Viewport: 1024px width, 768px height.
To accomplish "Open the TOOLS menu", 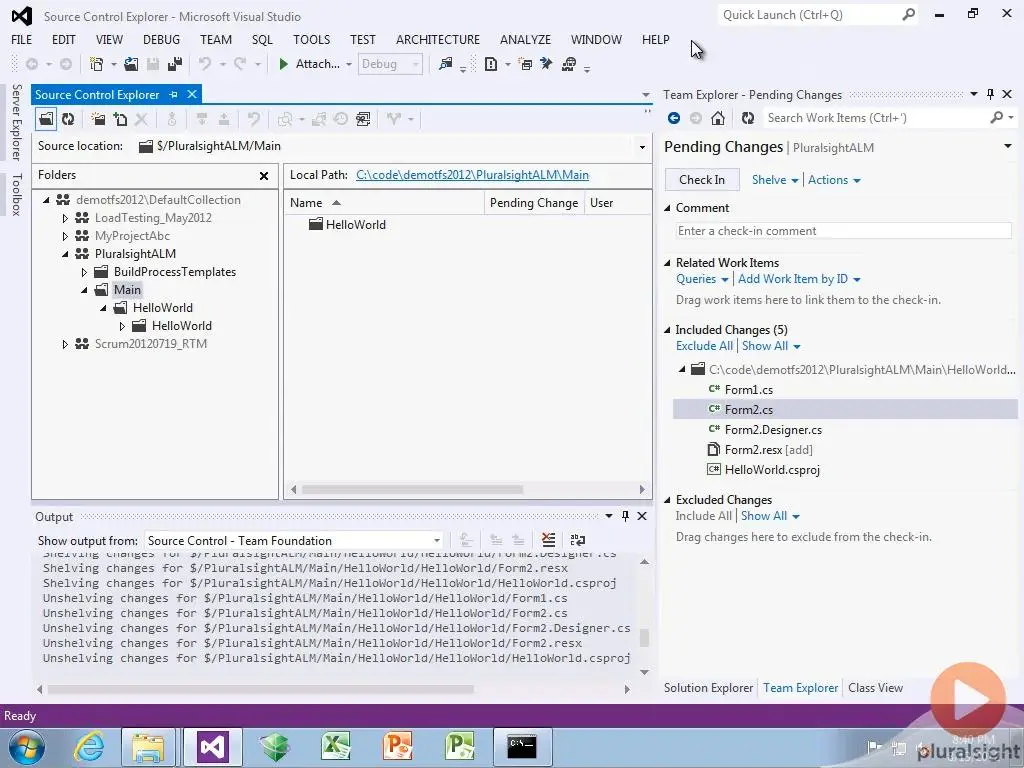I will coord(312,40).
